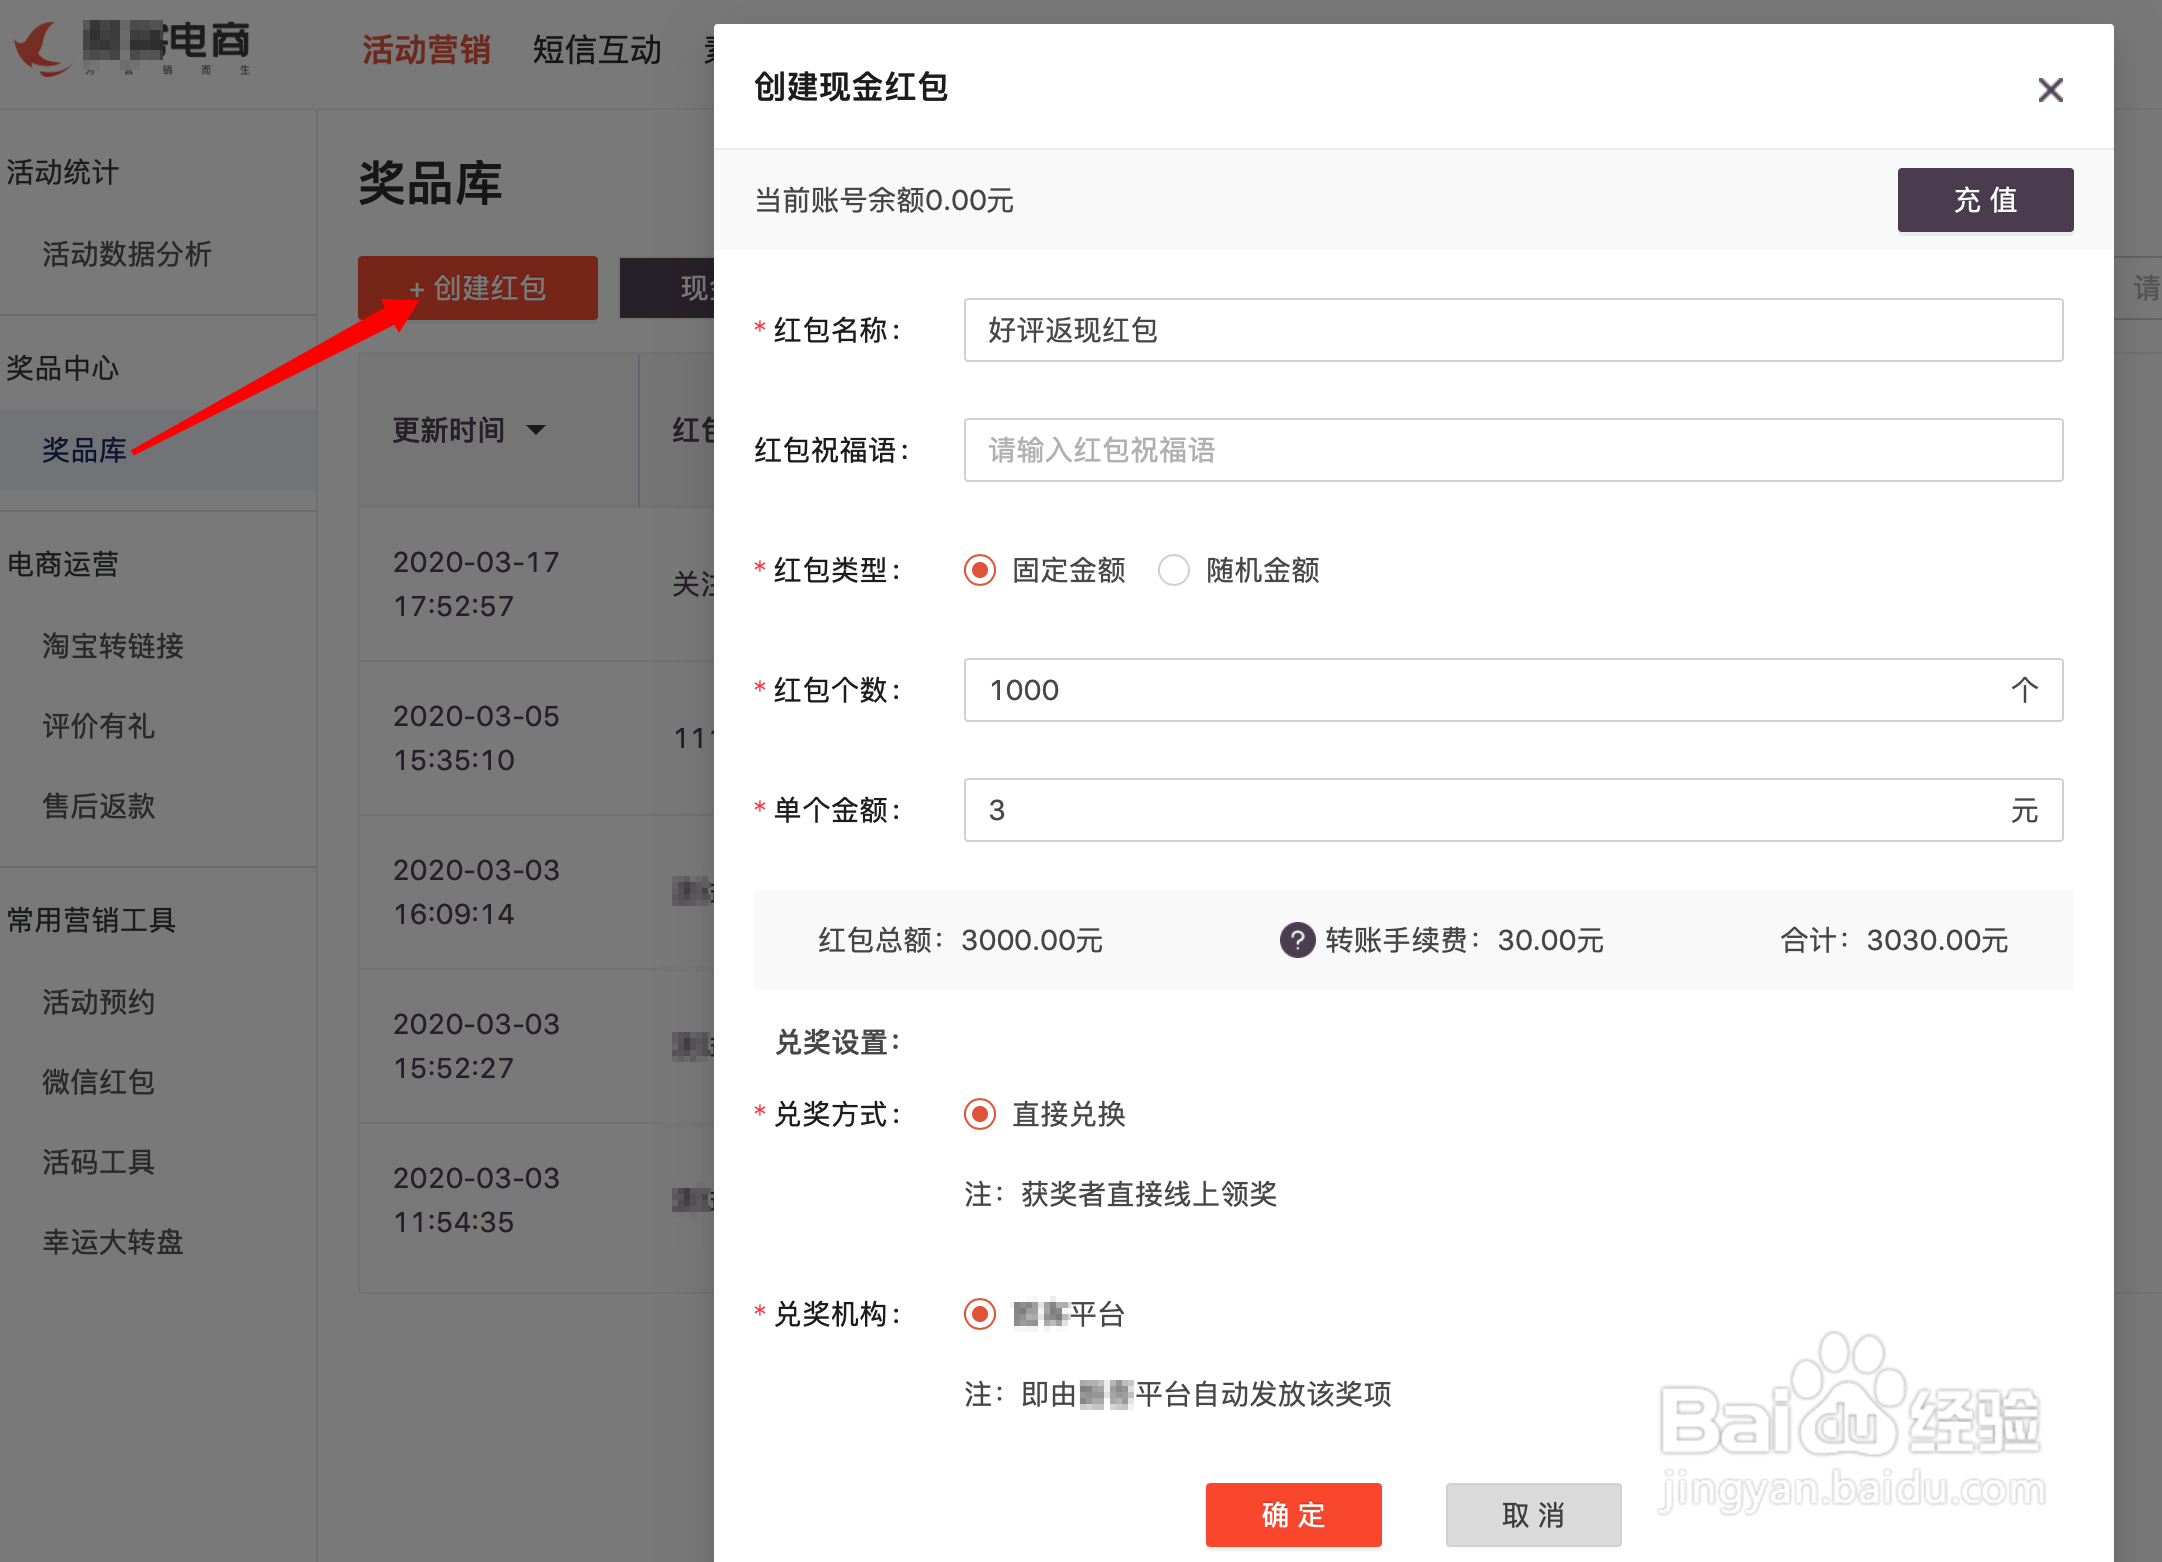Switch to 短信互动 tab
The image size is (2162, 1562).
tap(597, 49)
